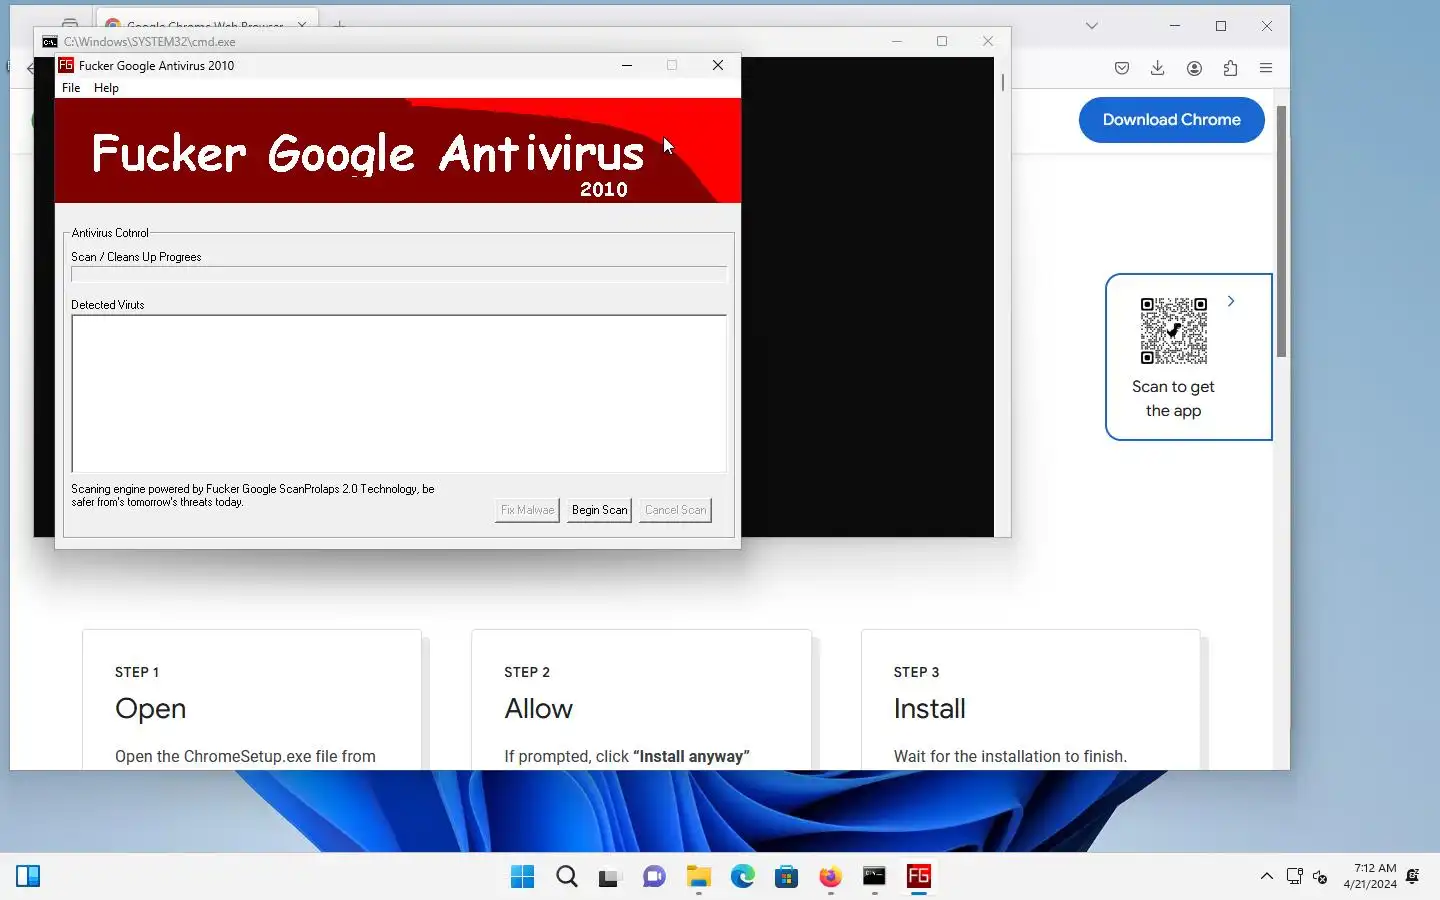Close the Fucker Google Antivirus window
The image size is (1440, 900).
[x=717, y=65]
